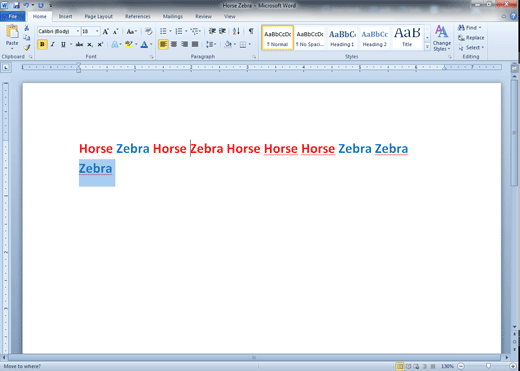Open Bullets list dropdown

(x=170, y=31)
